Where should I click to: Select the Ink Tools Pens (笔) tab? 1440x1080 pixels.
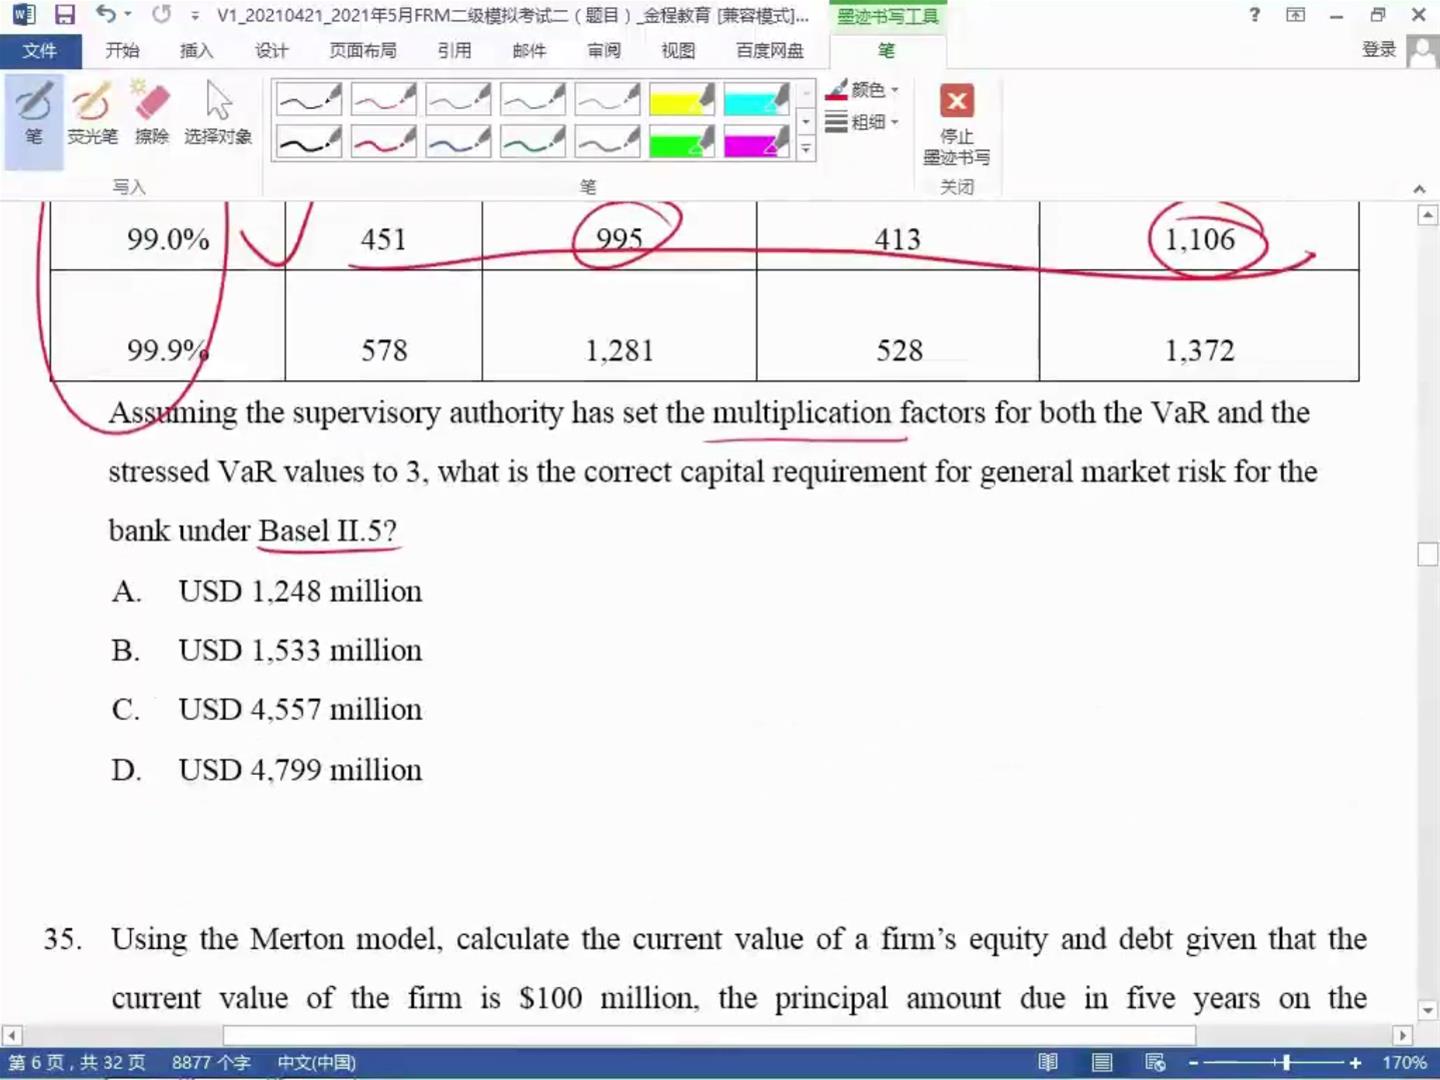click(x=887, y=51)
